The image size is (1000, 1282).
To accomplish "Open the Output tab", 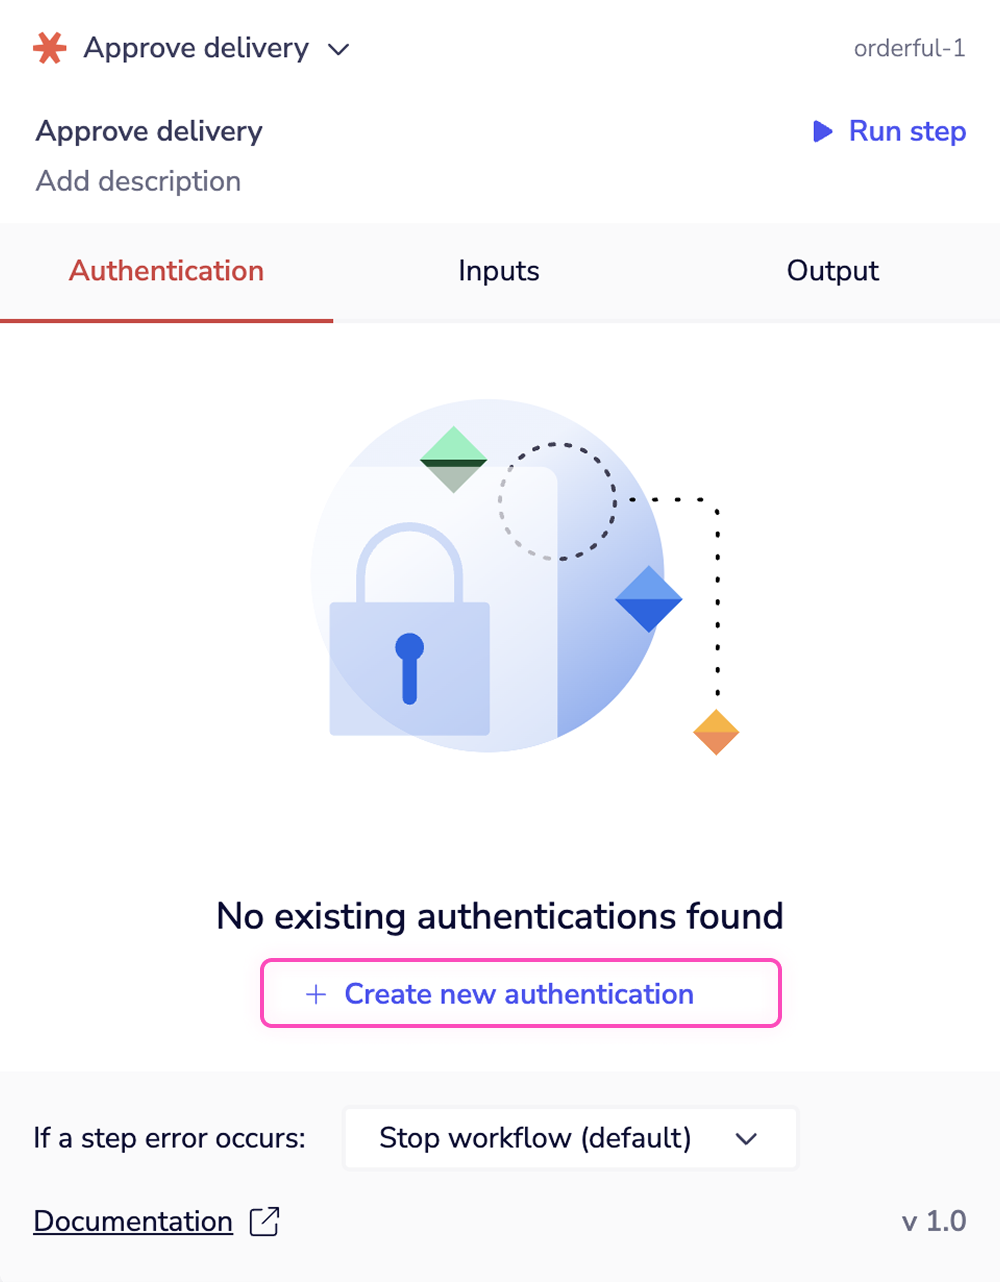I will [832, 271].
